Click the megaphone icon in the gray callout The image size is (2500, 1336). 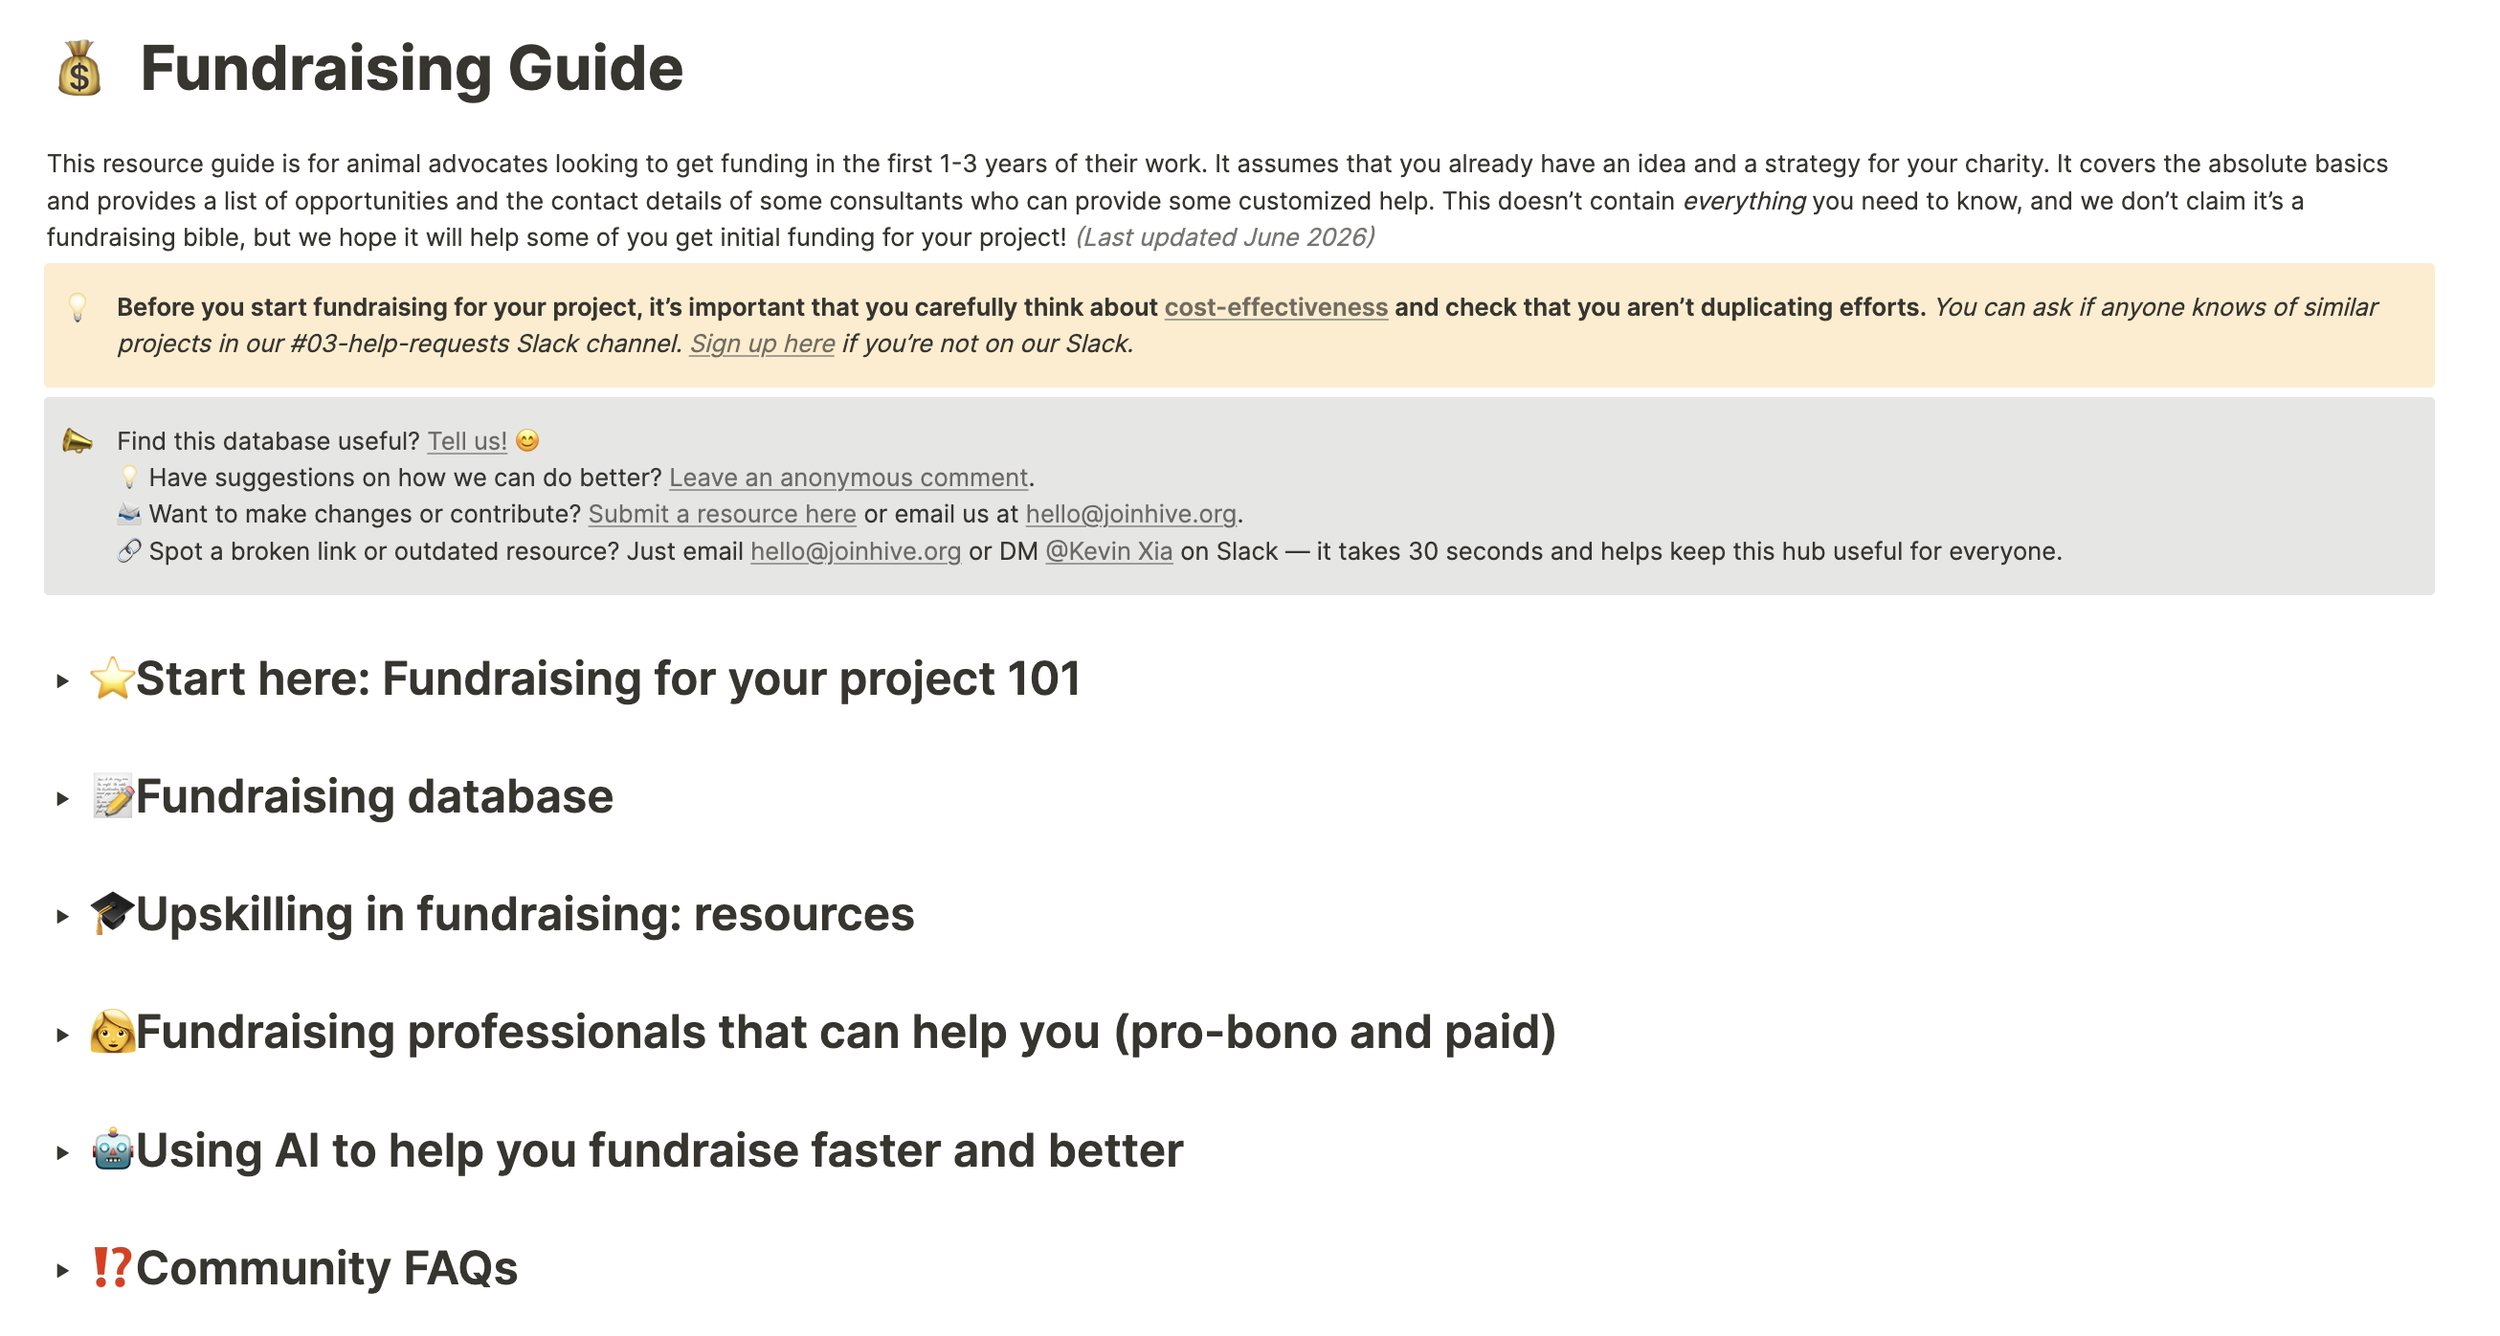tap(77, 441)
